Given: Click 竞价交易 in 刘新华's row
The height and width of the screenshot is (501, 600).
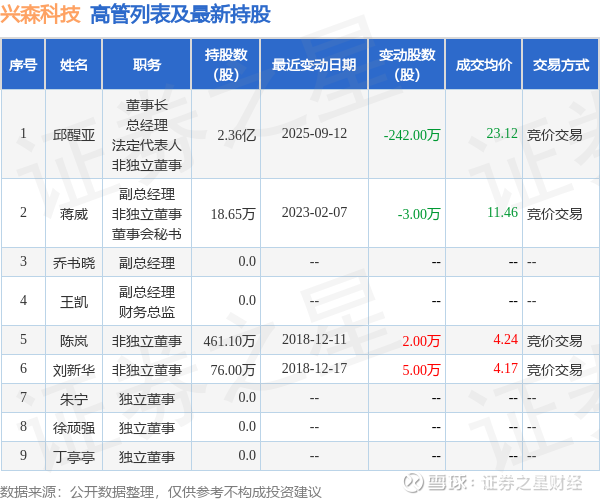Looking at the screenshot, I should pos(554,370).
